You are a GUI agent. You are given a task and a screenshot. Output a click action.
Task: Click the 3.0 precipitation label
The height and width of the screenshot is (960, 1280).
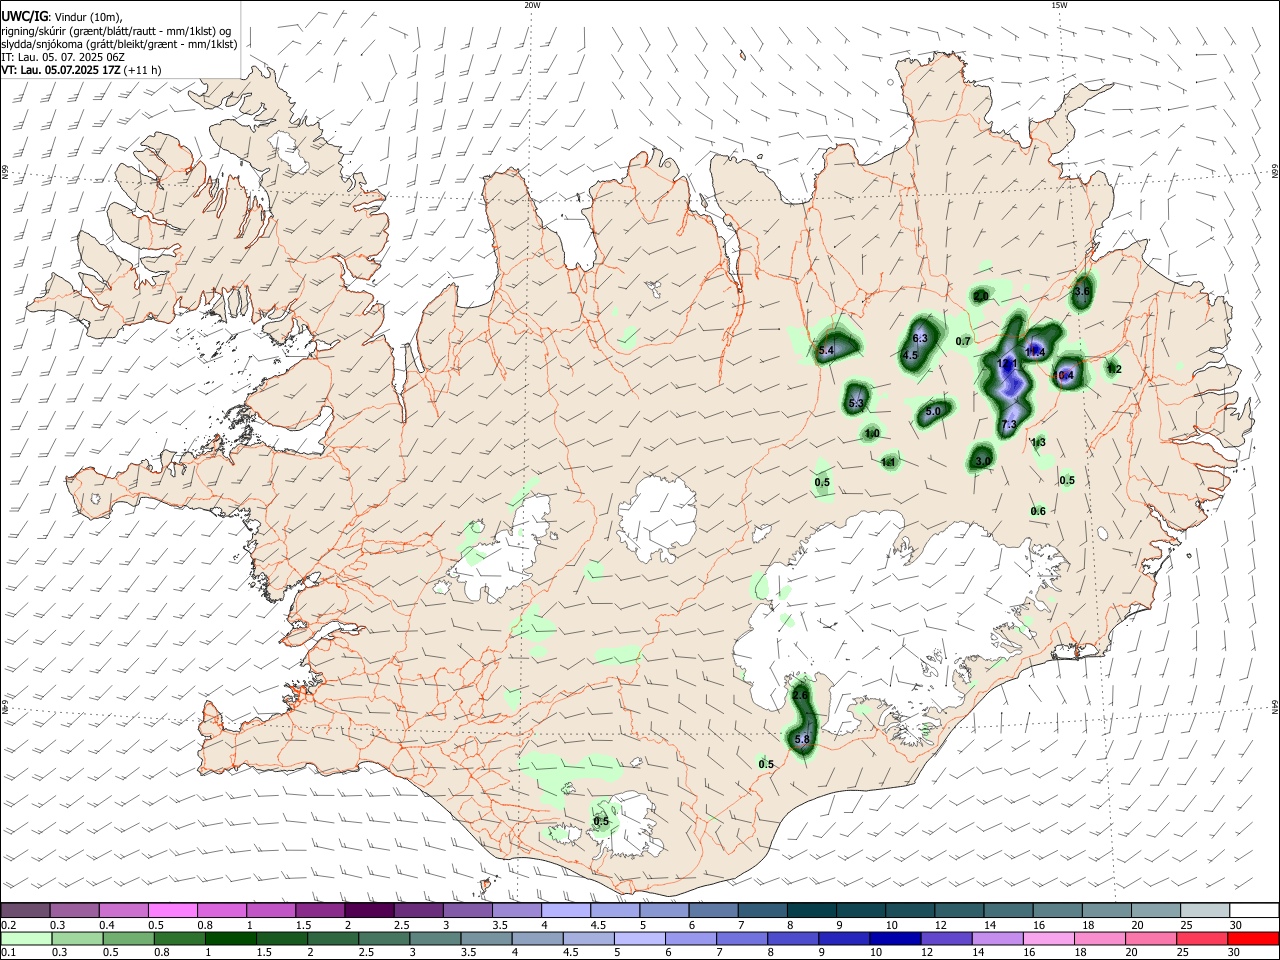[x=983, y=461]
